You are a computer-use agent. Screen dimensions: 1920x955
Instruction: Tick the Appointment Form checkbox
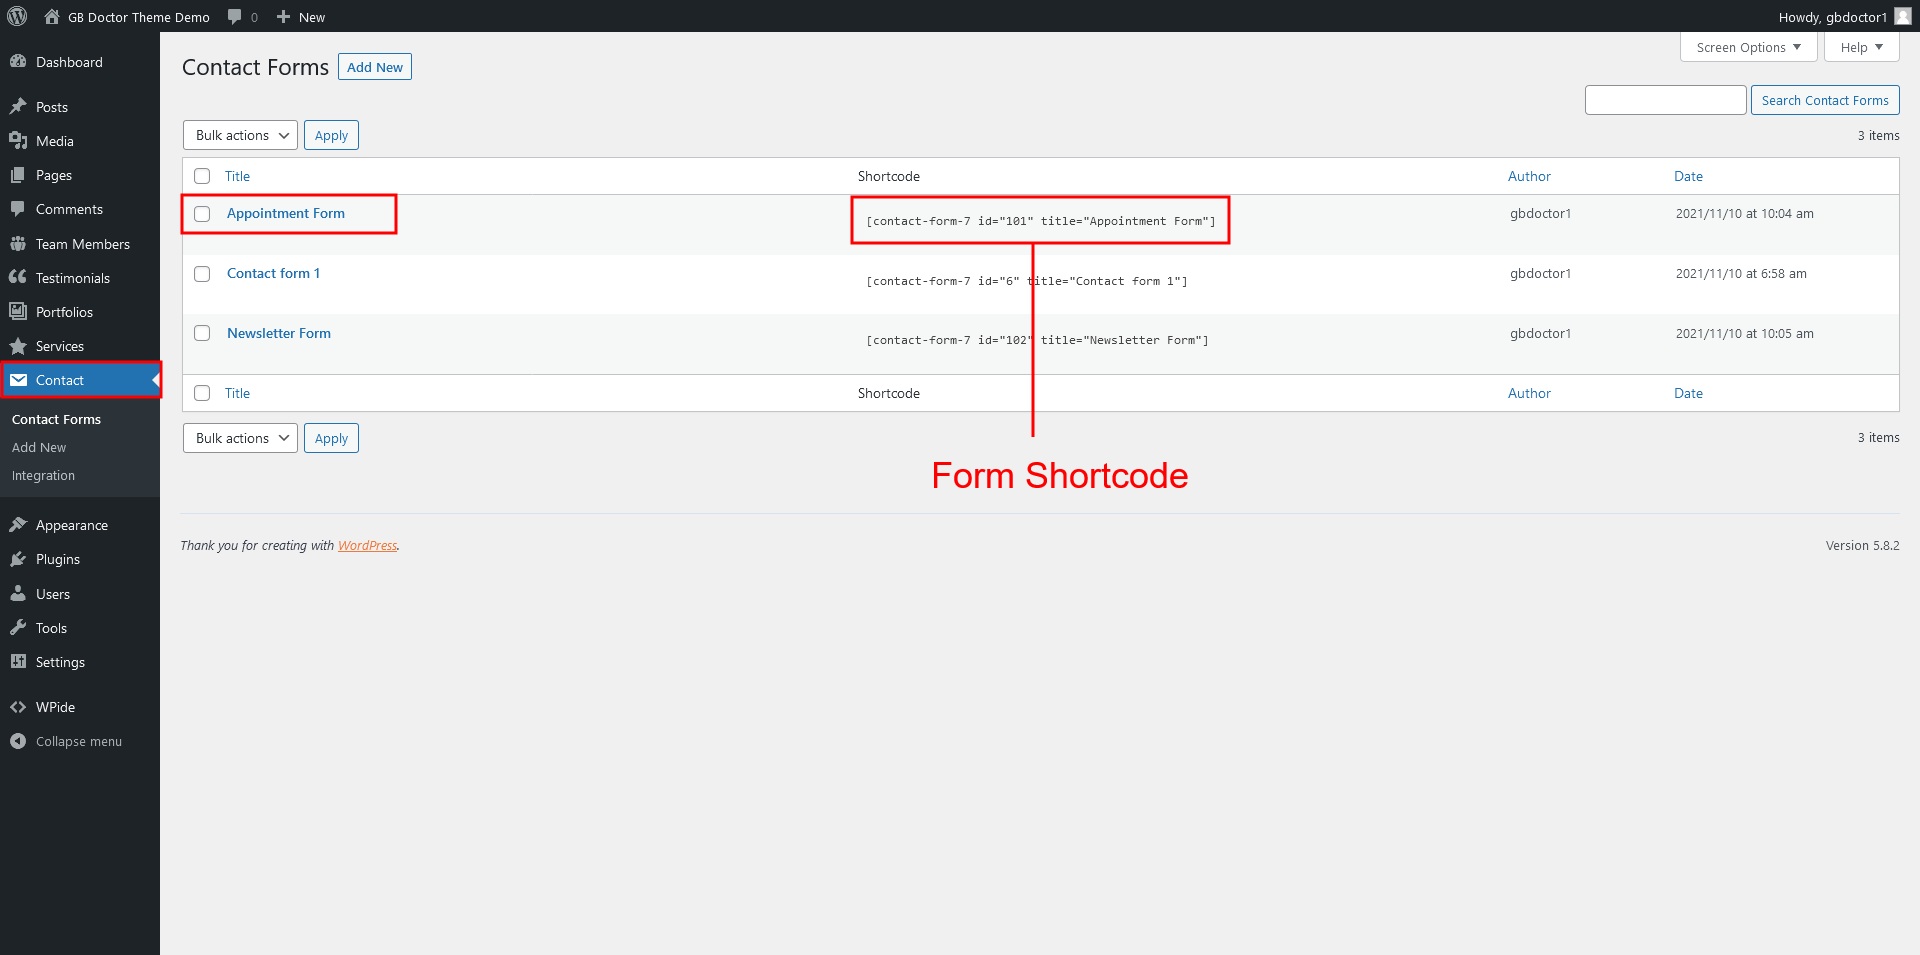click(202, 214)
